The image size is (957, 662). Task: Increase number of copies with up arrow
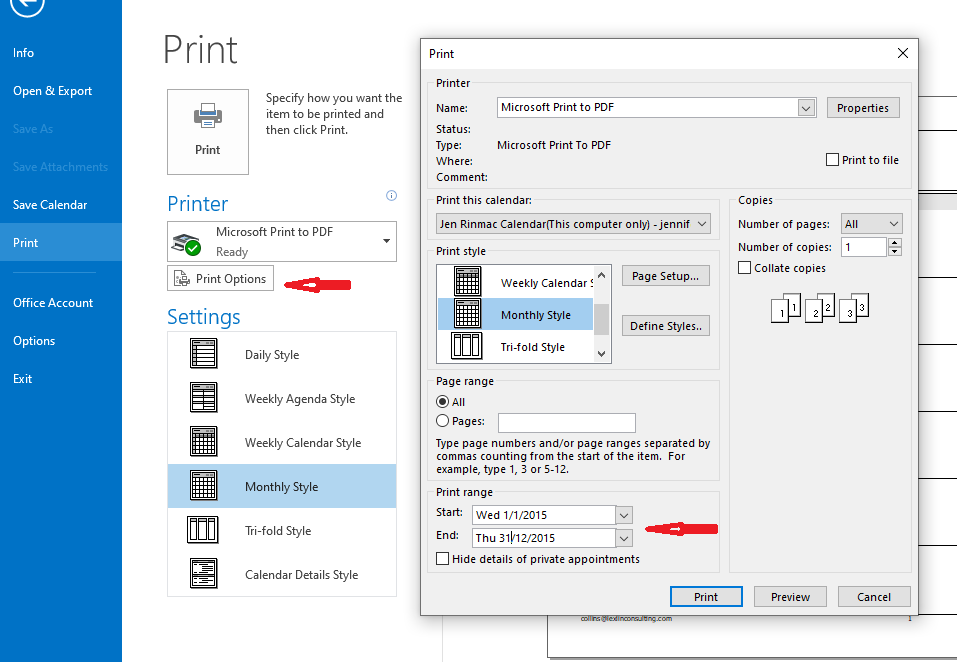click(x=895, y=242)
